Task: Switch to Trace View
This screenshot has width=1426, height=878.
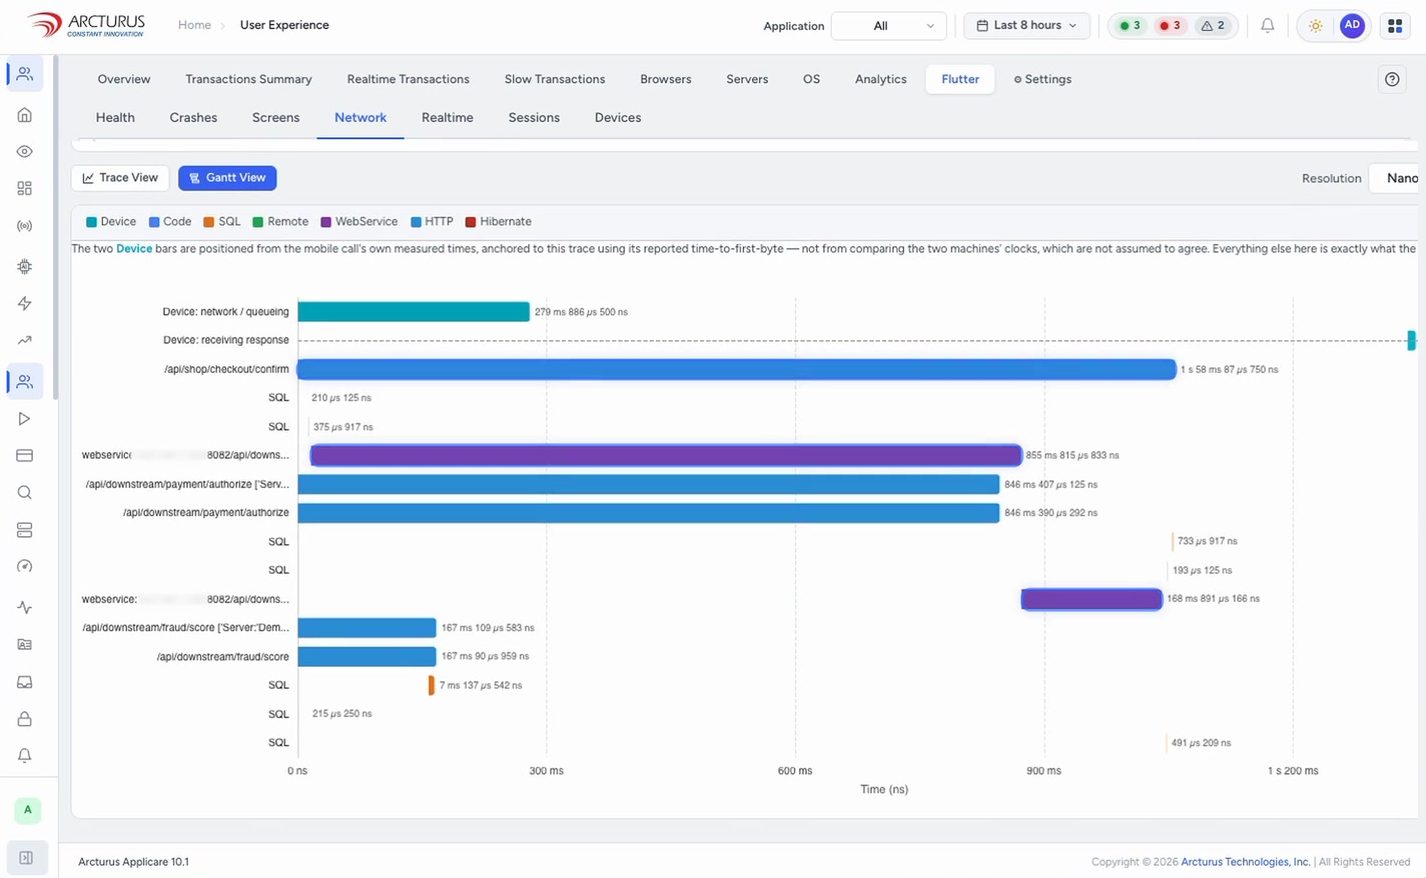Action: point(120,178)
